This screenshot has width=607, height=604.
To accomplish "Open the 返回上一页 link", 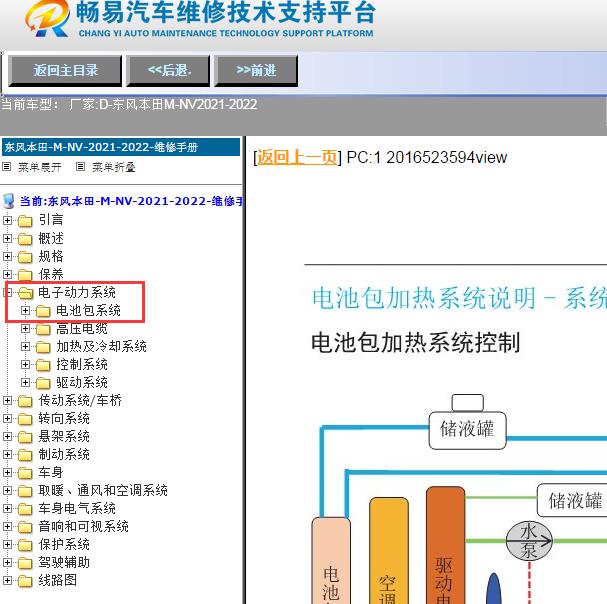I will [297, 157].
